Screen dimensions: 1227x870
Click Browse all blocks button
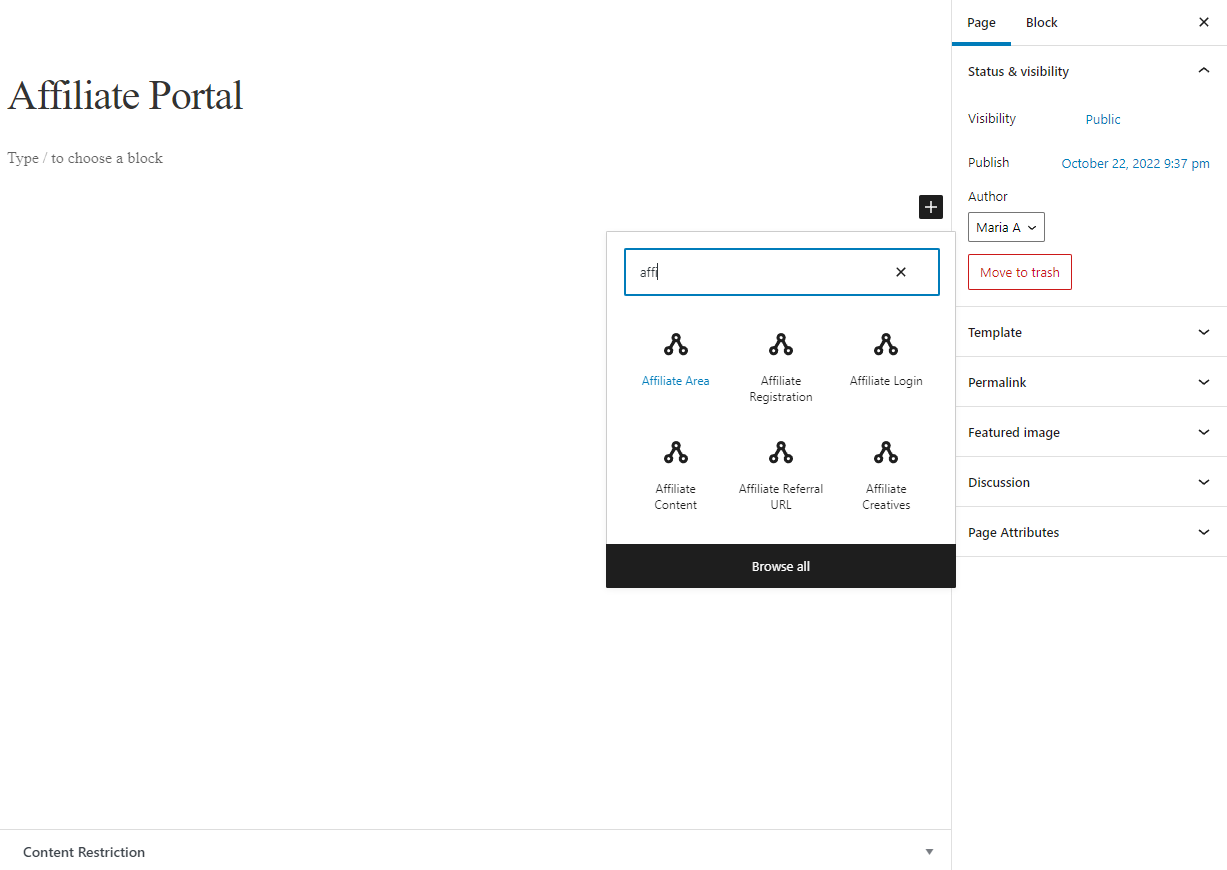pos(781,566)
